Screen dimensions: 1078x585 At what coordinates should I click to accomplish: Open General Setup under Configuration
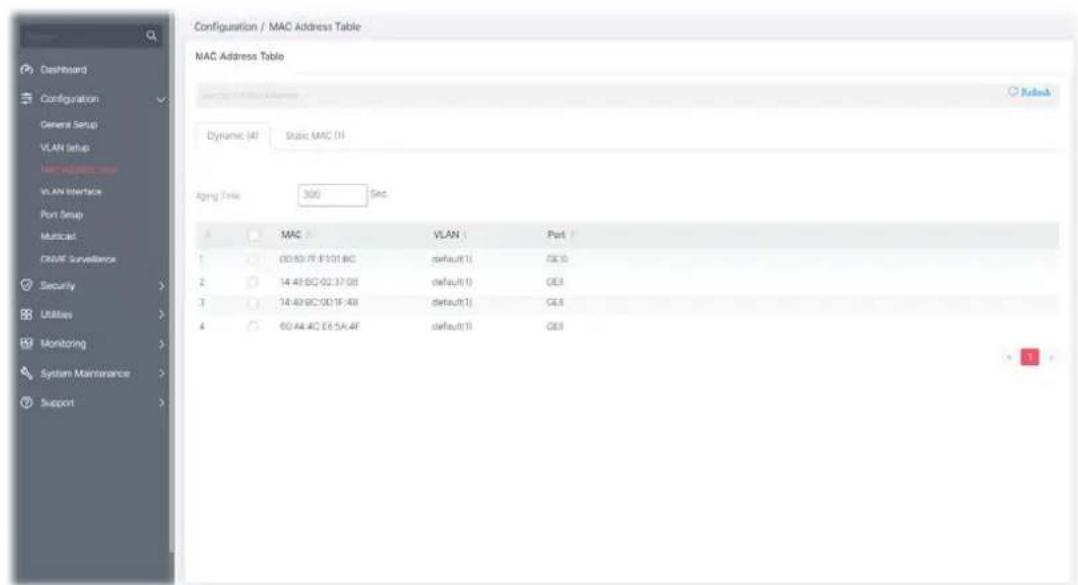coord(69,124)
